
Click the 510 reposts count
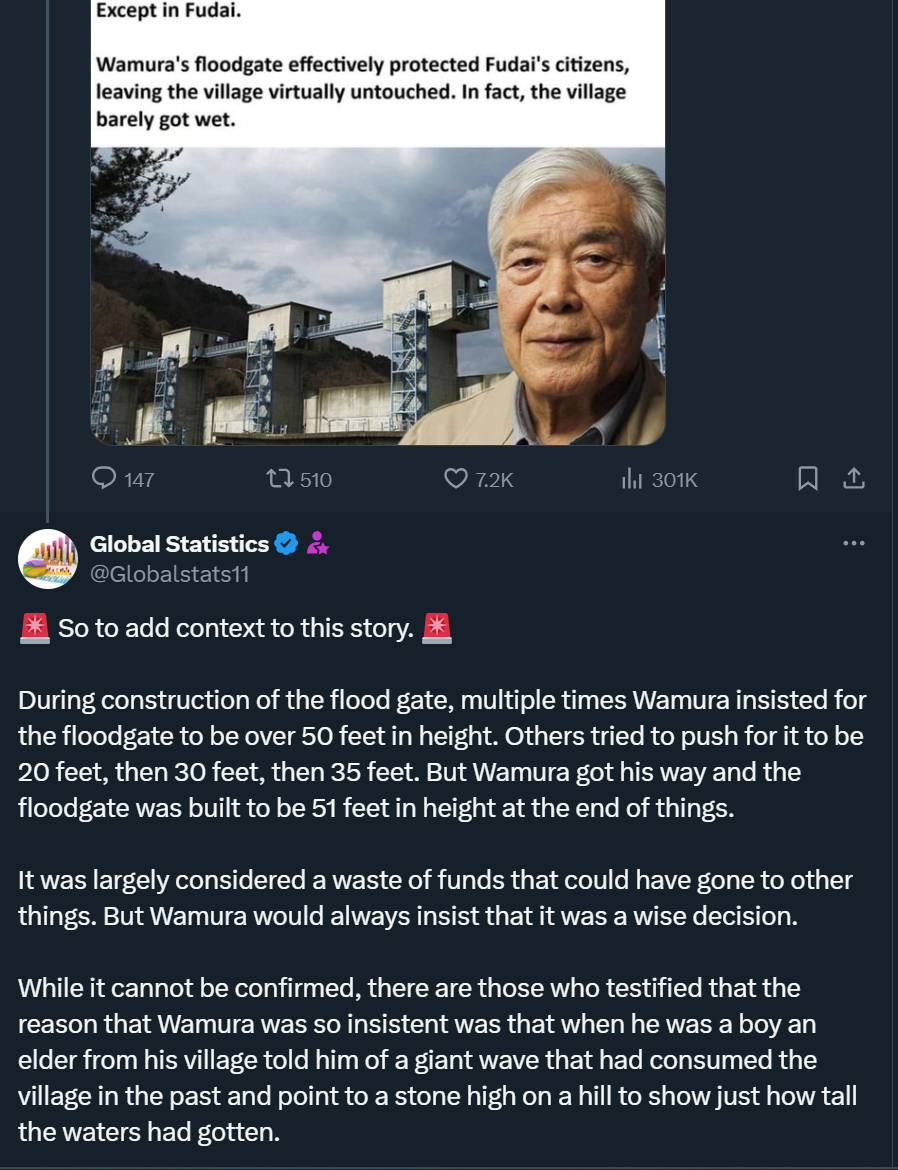click(315, 480)
